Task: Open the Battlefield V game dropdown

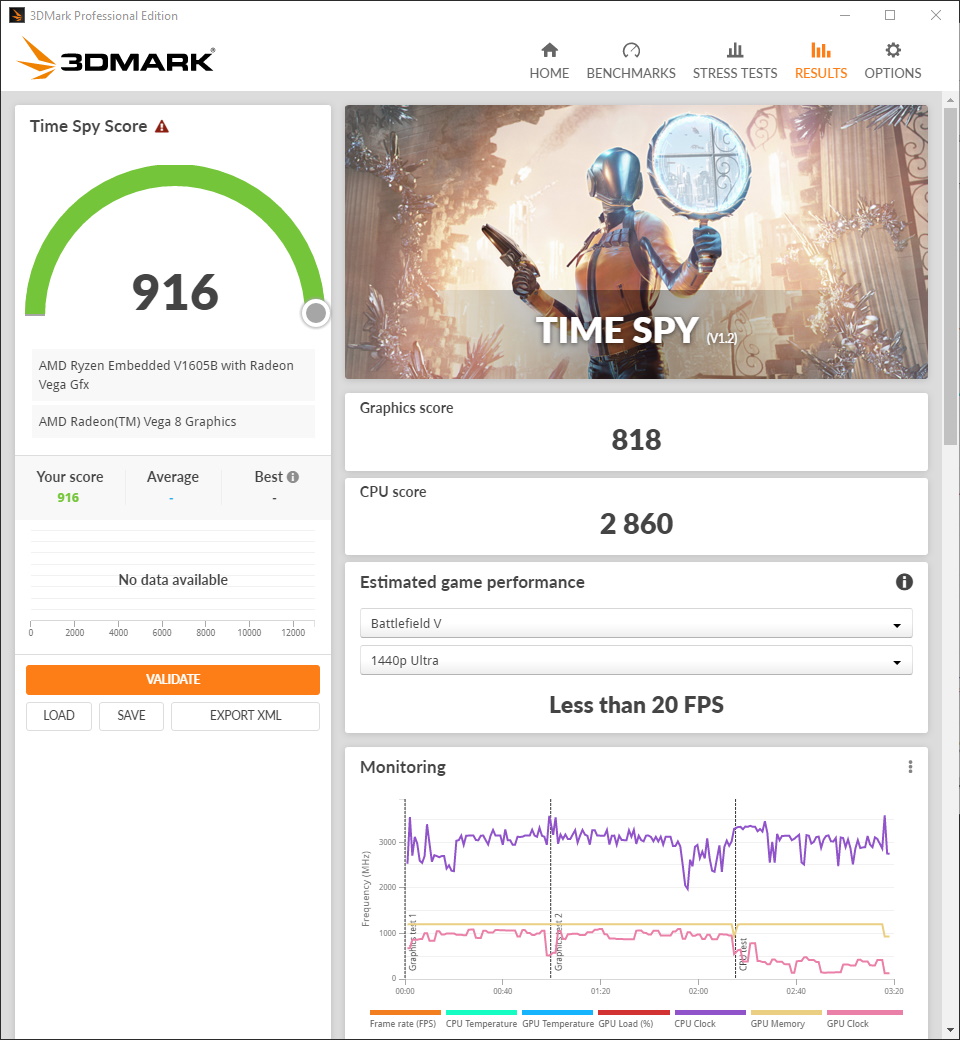Action: (636, 623)
